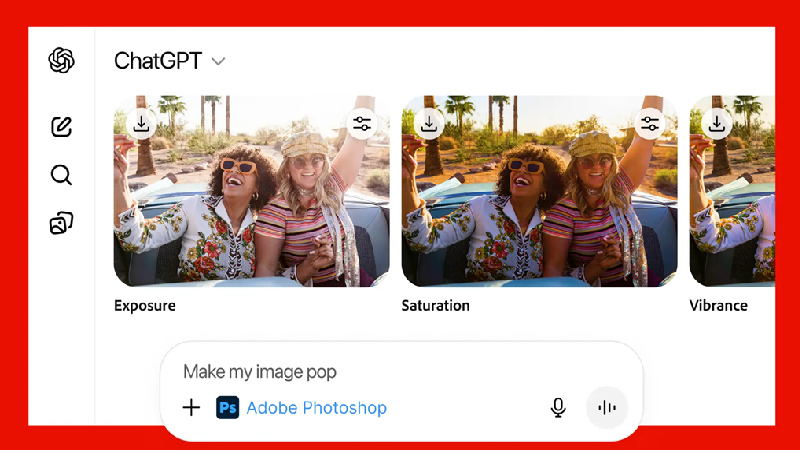
Task: Start voice mode waveform button
Action: click(x=607, y=408)
